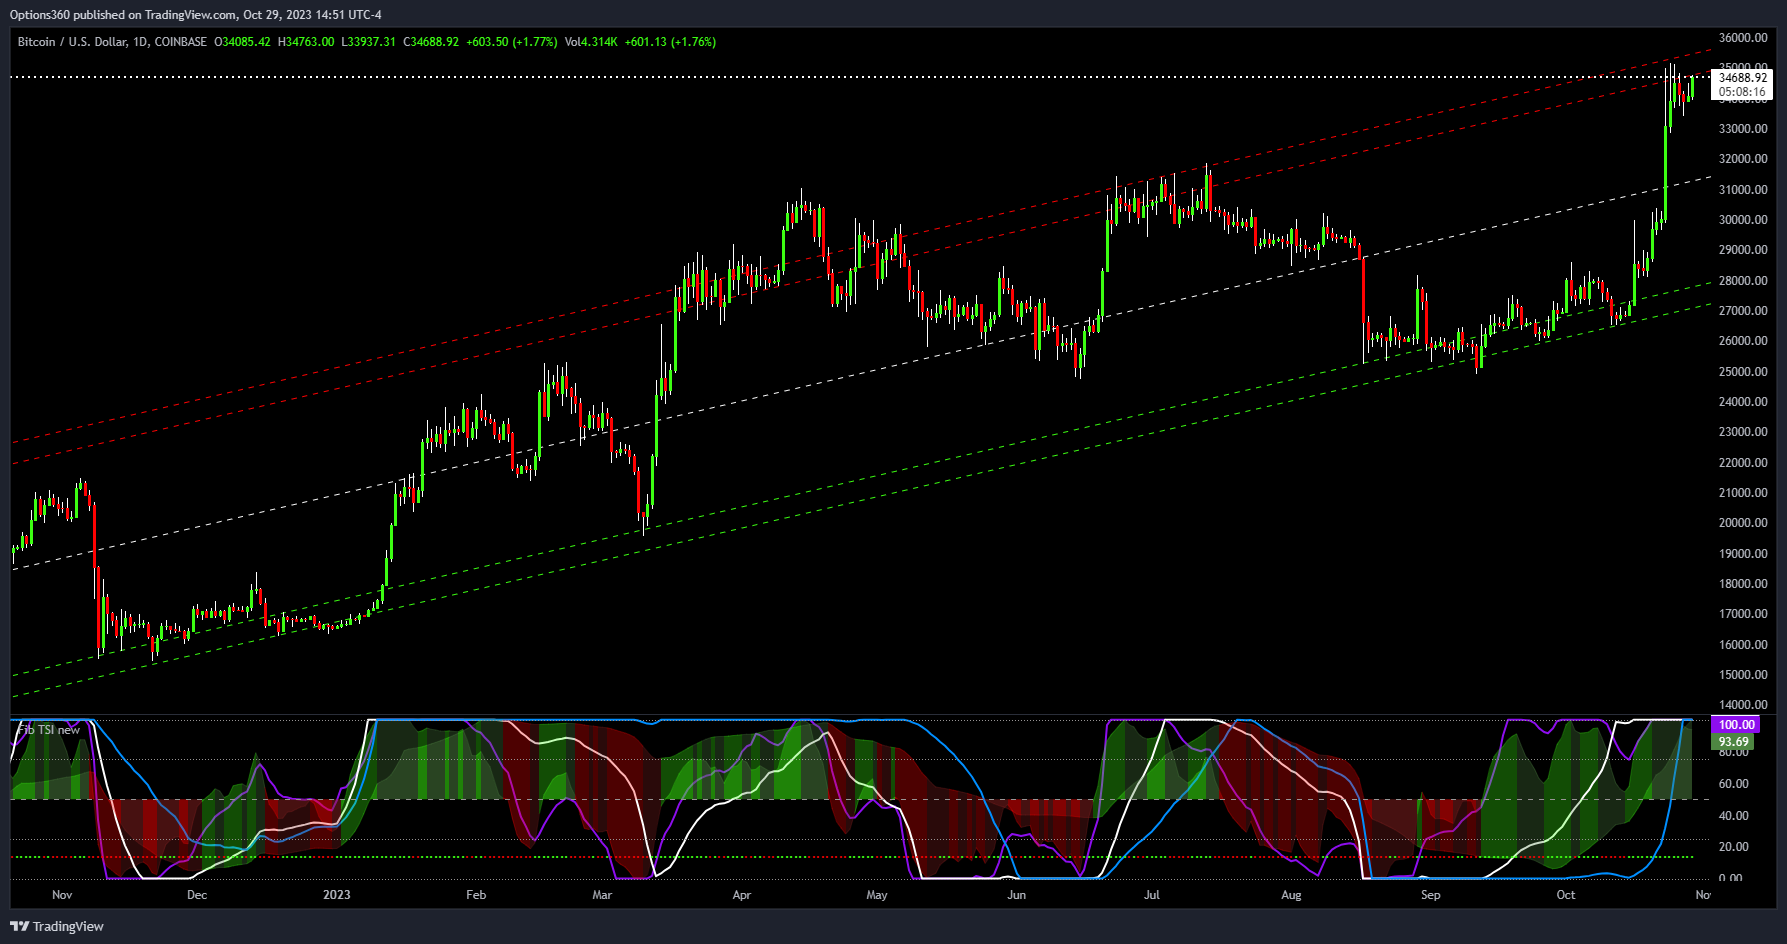Click the Aug label on time axis

pos(1292,895)
